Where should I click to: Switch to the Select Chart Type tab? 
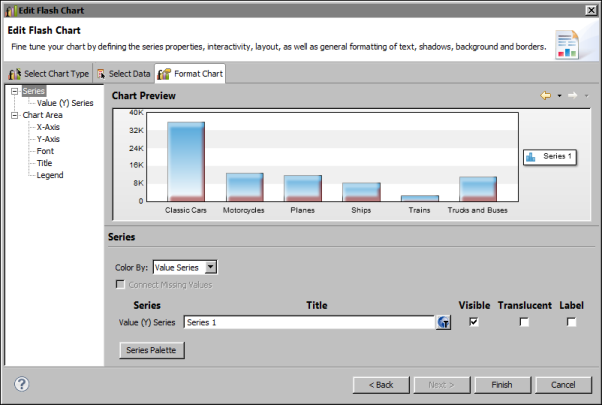coord(48,74)
